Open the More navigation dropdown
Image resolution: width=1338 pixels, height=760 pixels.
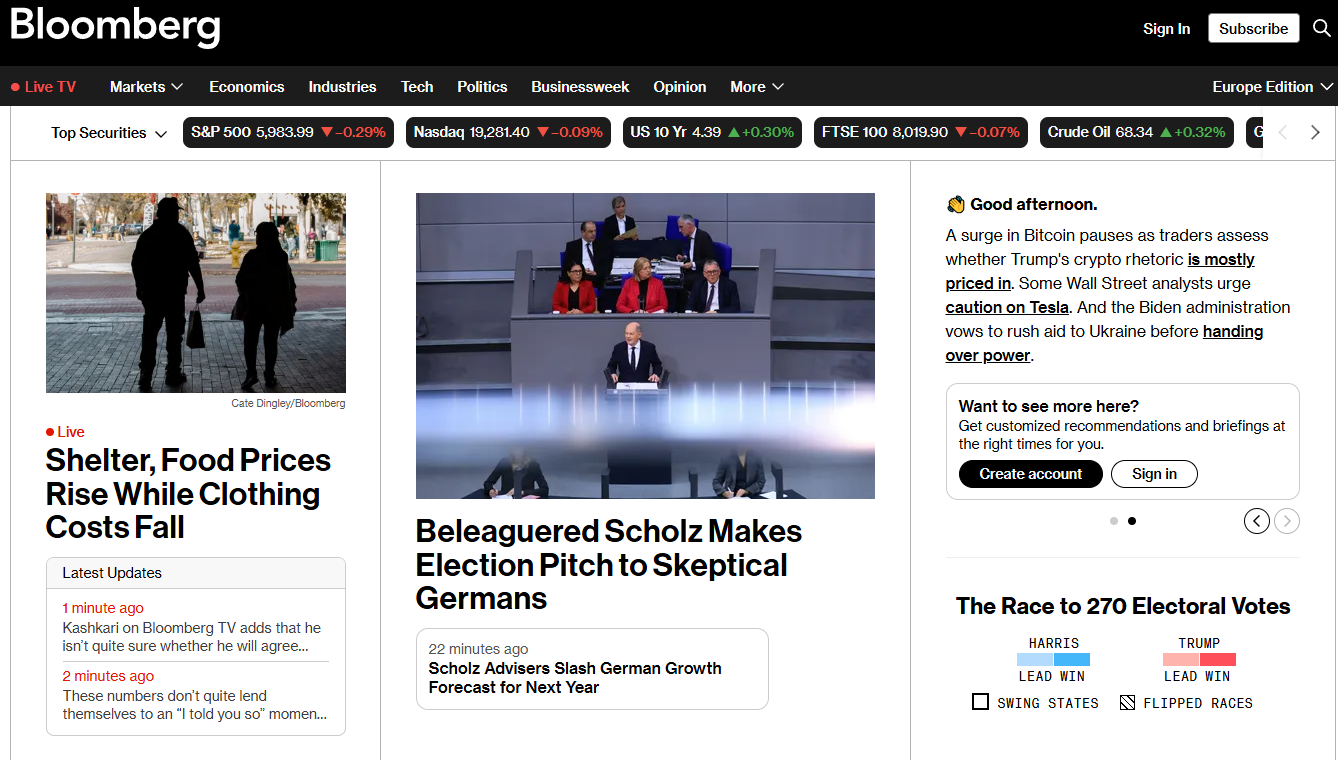[x=757, y=87]
